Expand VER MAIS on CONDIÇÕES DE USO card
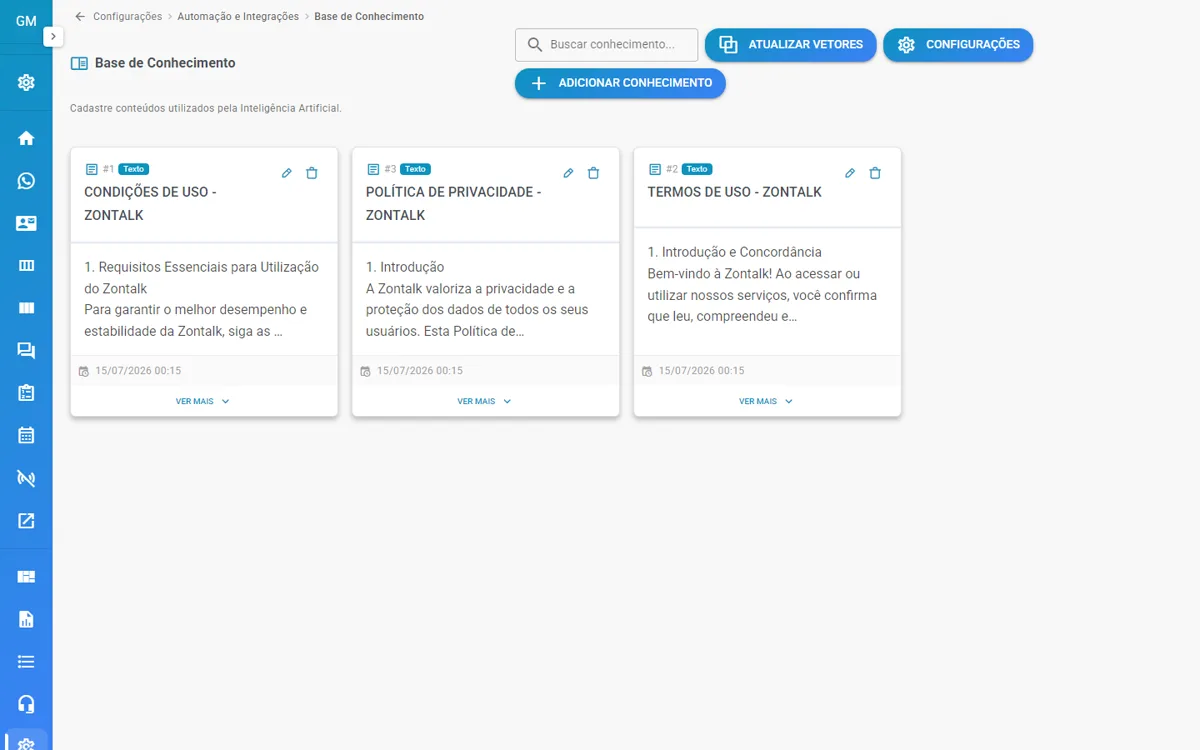Image resolution: width=1200 pixels, height=750 pixels. click(x=203, y=401)
